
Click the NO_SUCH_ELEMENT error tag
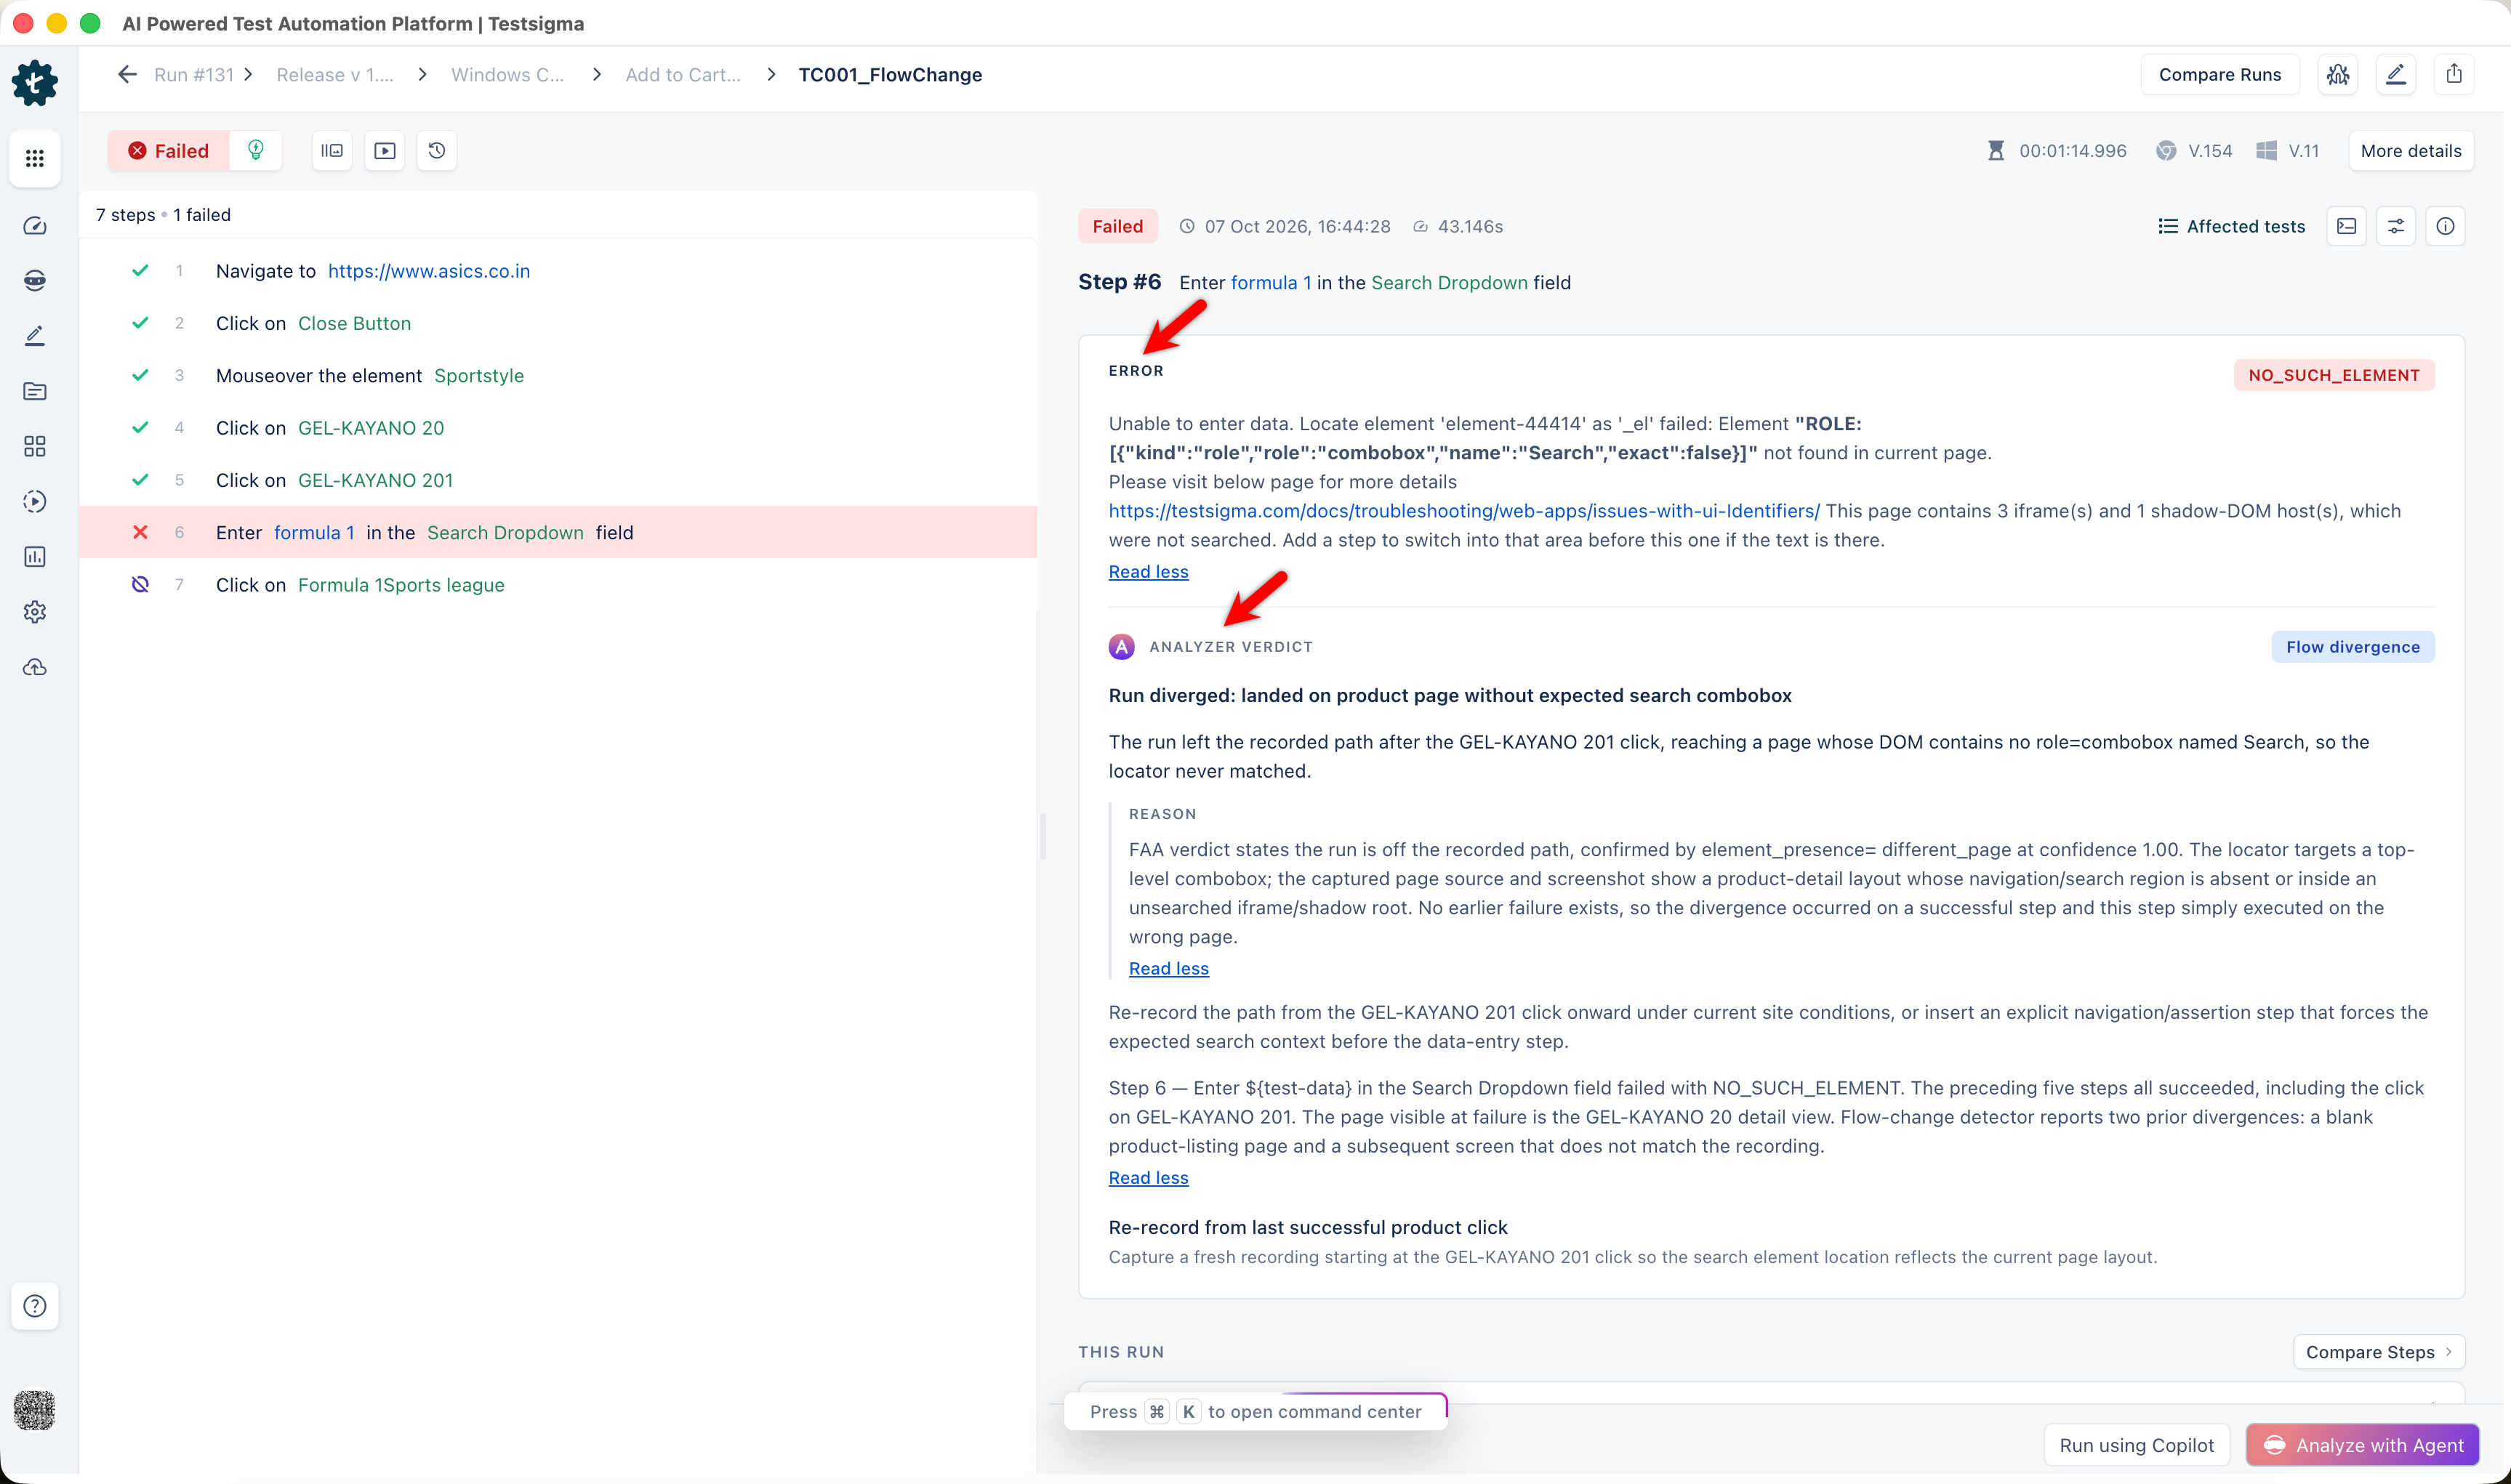coord(2334,376)
